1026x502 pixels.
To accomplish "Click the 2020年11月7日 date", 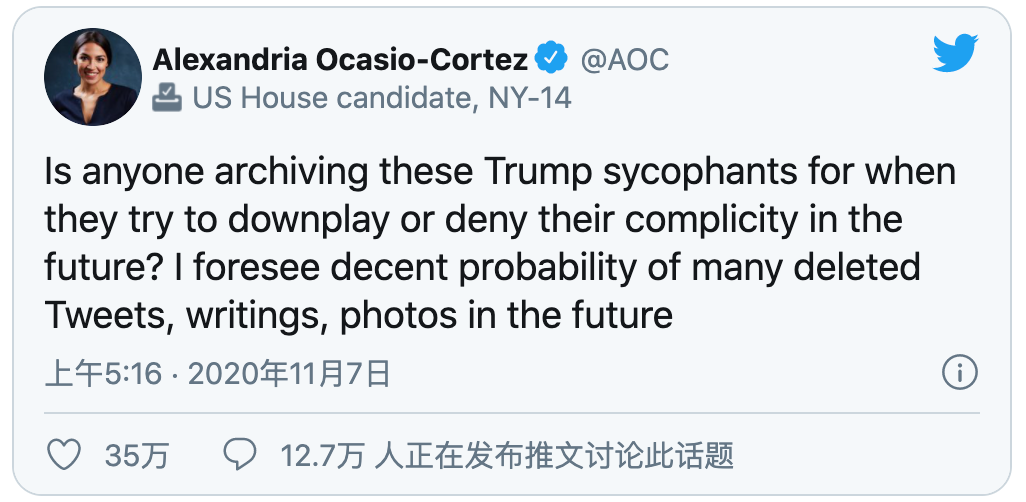I will pyautogui.click(x=289, y=374).
